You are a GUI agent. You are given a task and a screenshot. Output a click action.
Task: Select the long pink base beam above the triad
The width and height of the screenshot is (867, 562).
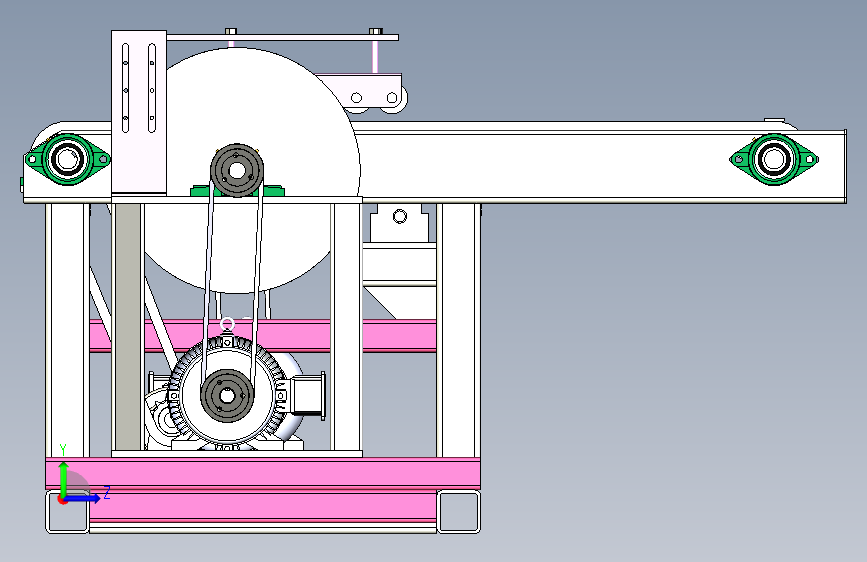(x=263, y=472)
